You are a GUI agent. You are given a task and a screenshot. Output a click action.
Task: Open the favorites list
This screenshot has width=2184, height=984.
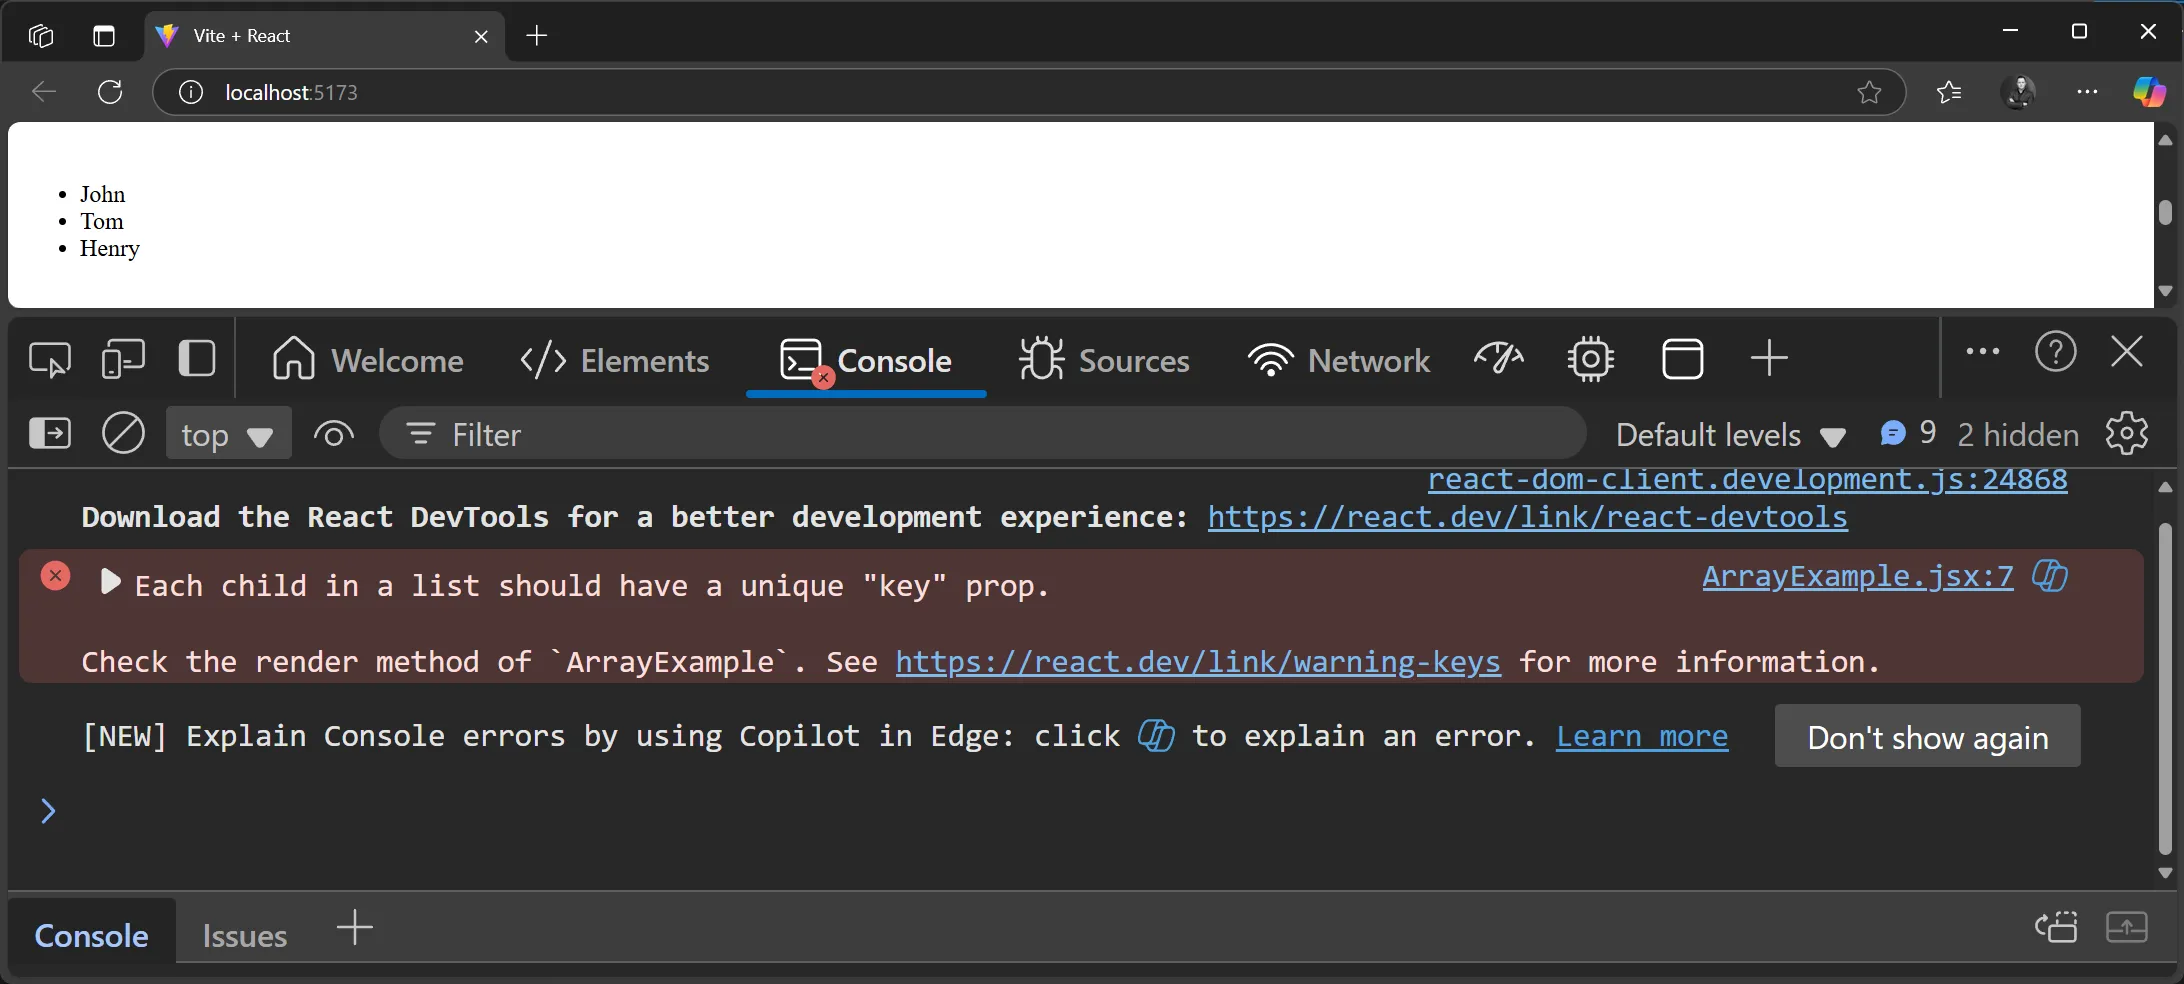1949,92
